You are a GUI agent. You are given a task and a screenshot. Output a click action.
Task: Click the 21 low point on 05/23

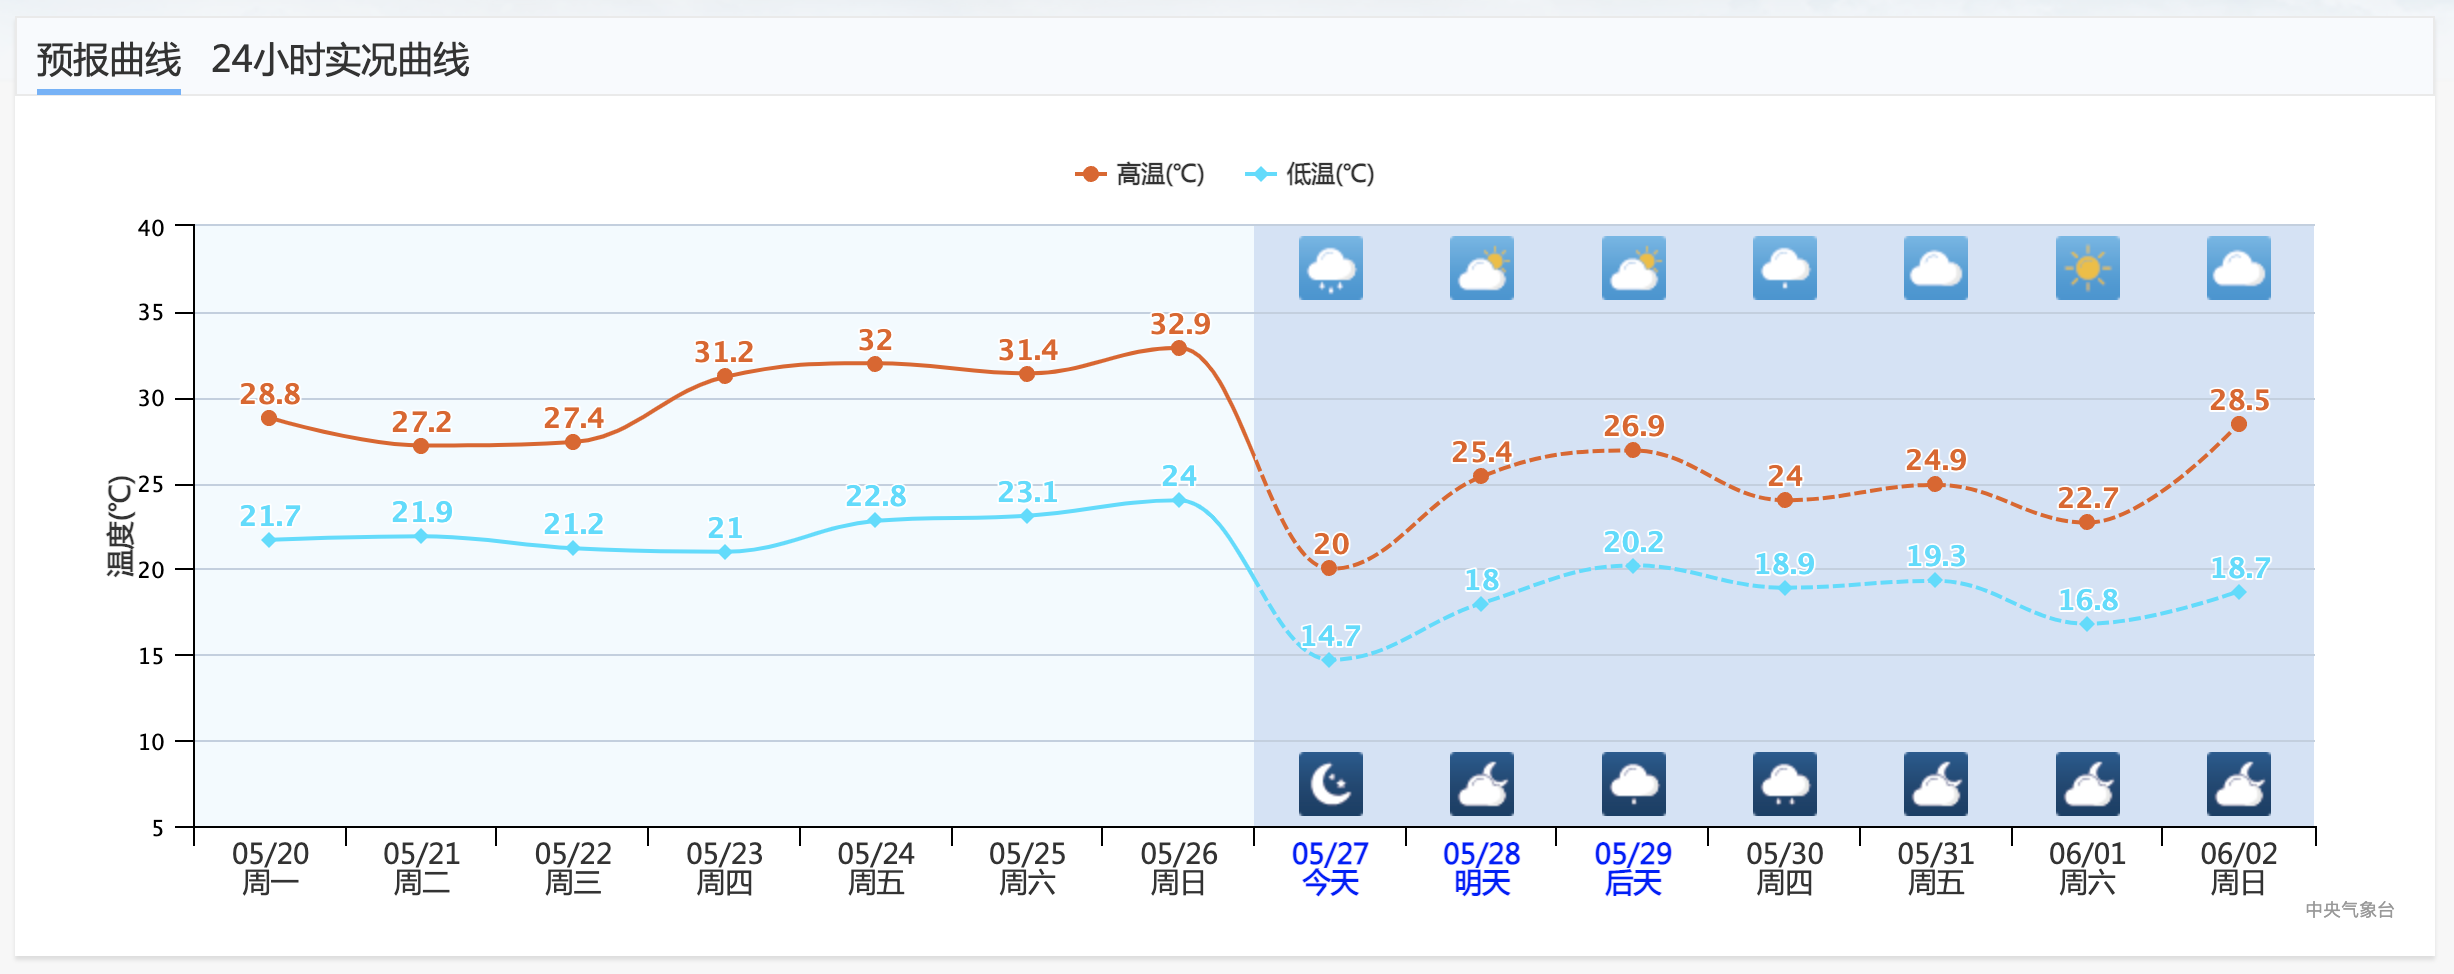pyautogui.click(x=725, y=552)
